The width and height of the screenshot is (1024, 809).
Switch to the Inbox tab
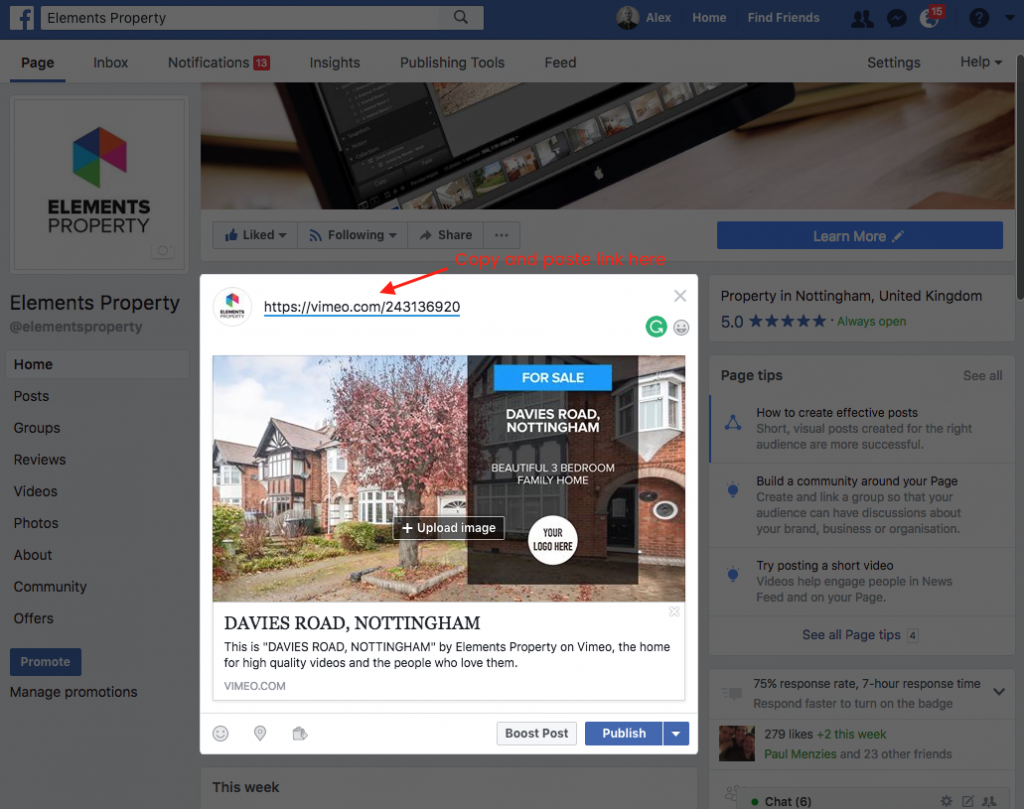point(110,63)
